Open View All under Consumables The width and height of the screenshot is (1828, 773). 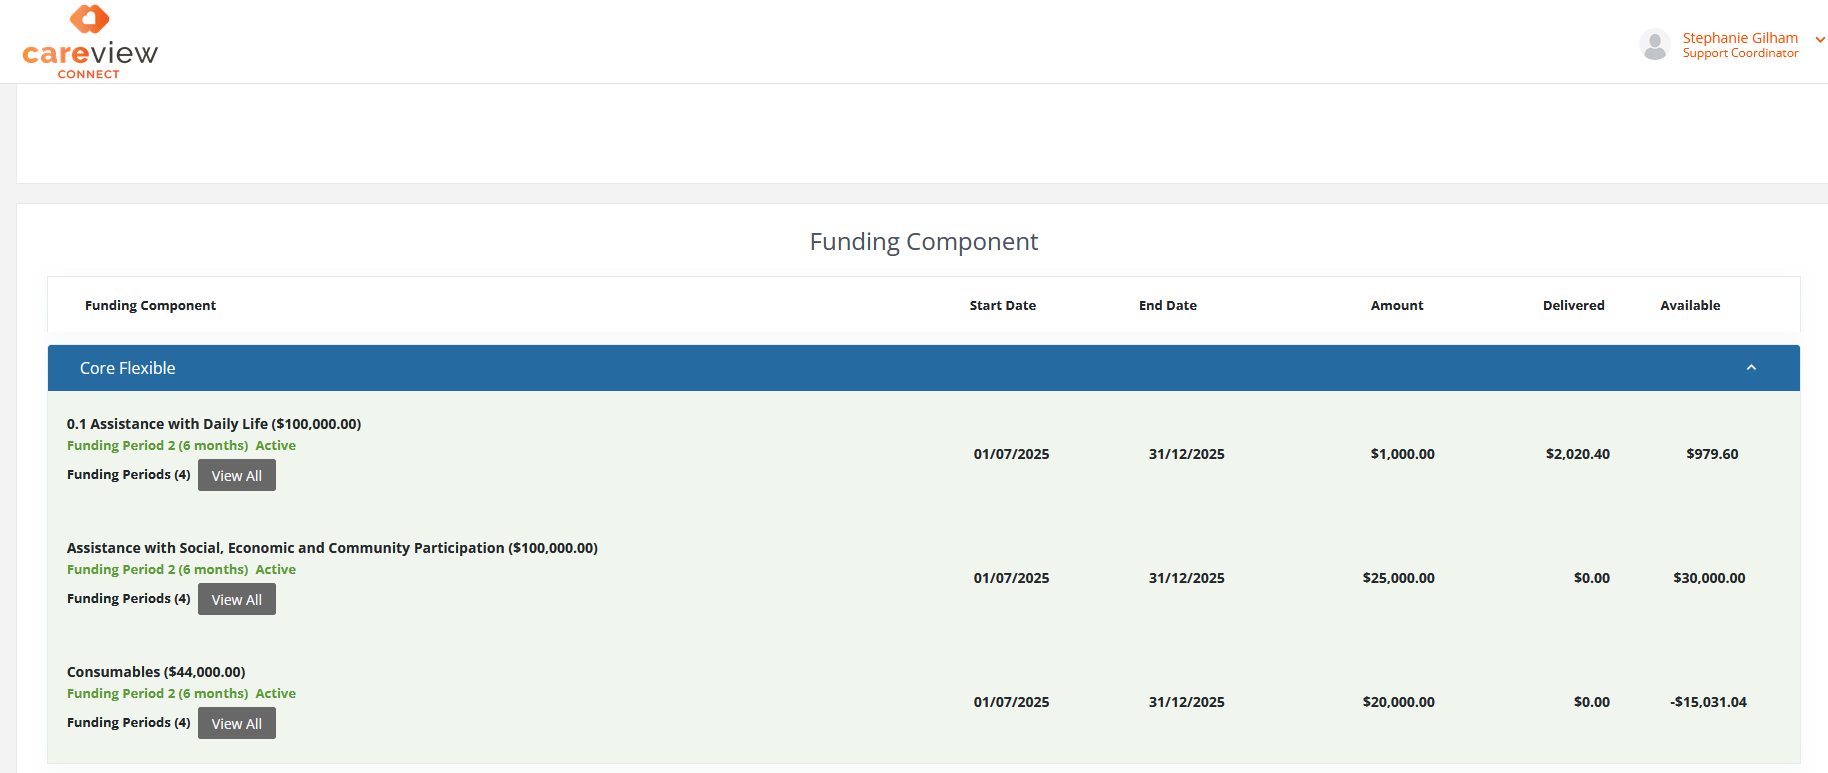pos(236,723)
